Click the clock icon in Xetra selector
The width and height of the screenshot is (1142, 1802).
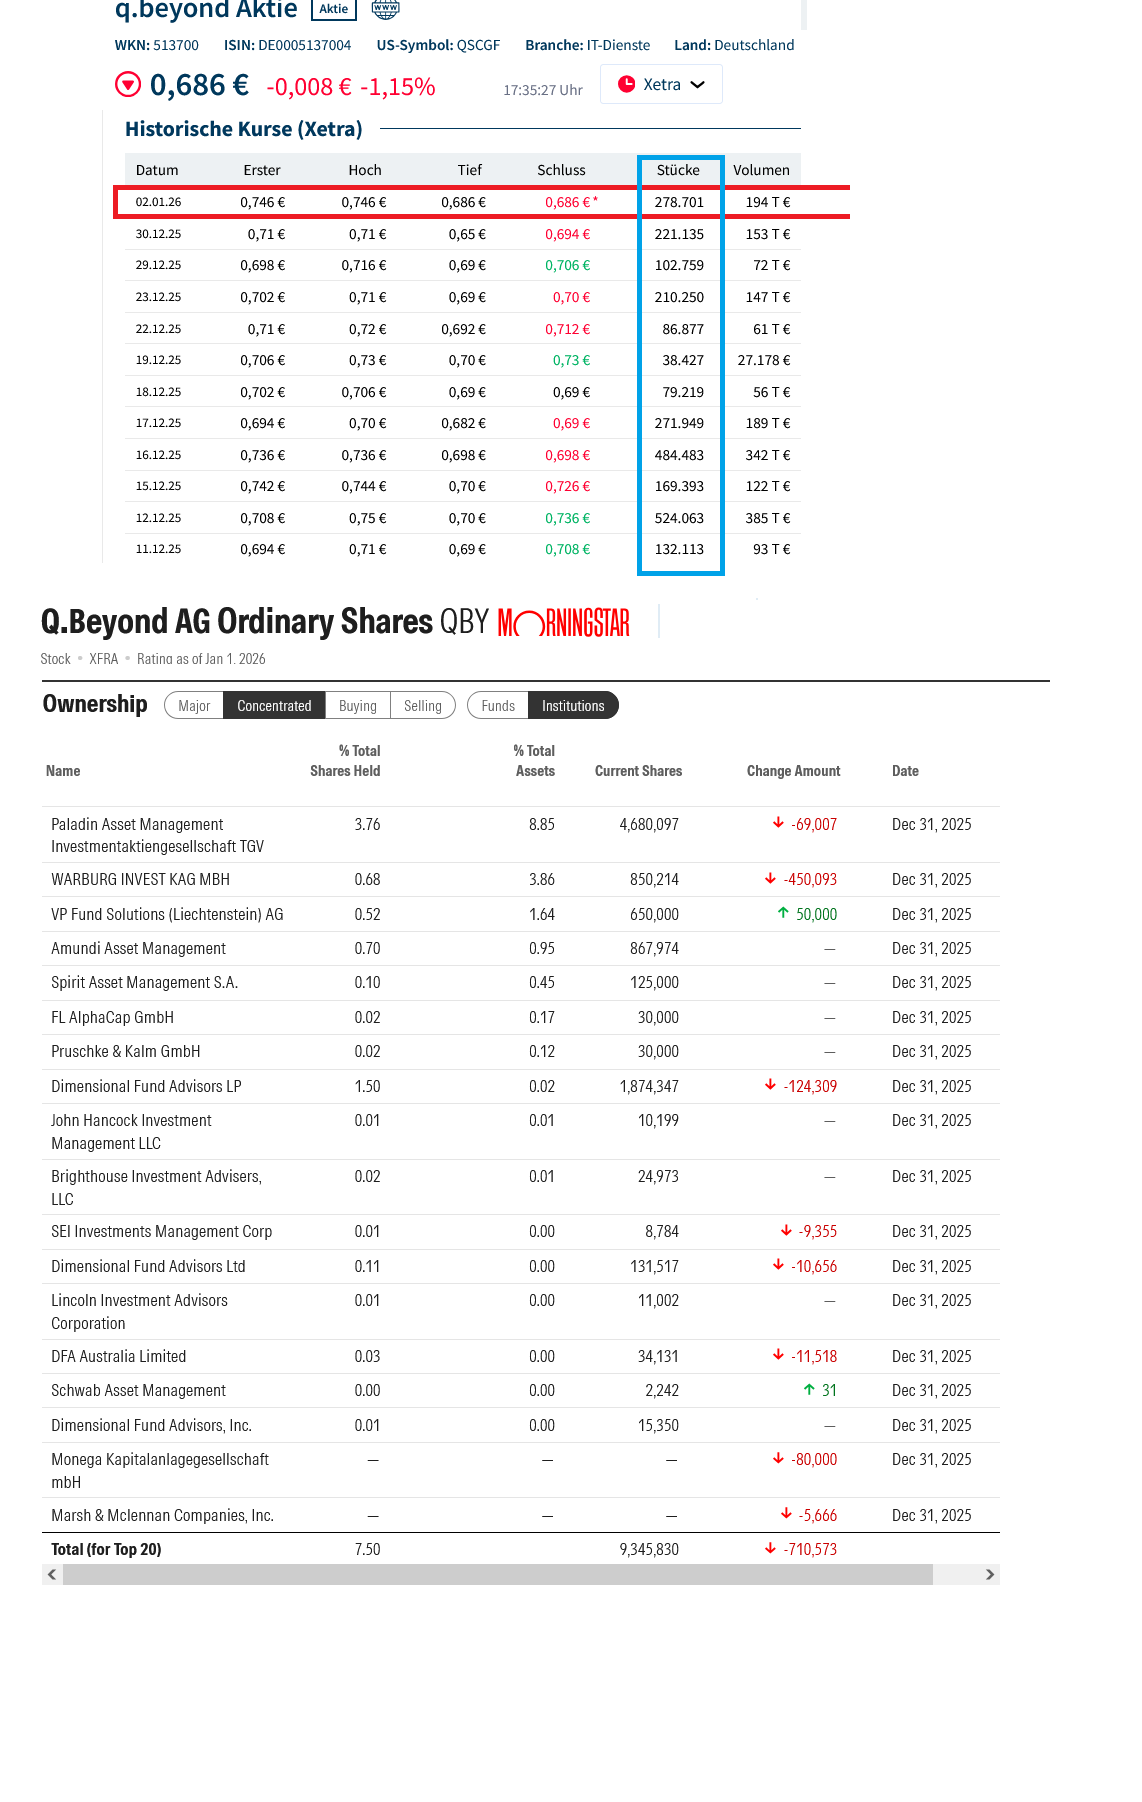click(x=627, y=84)
